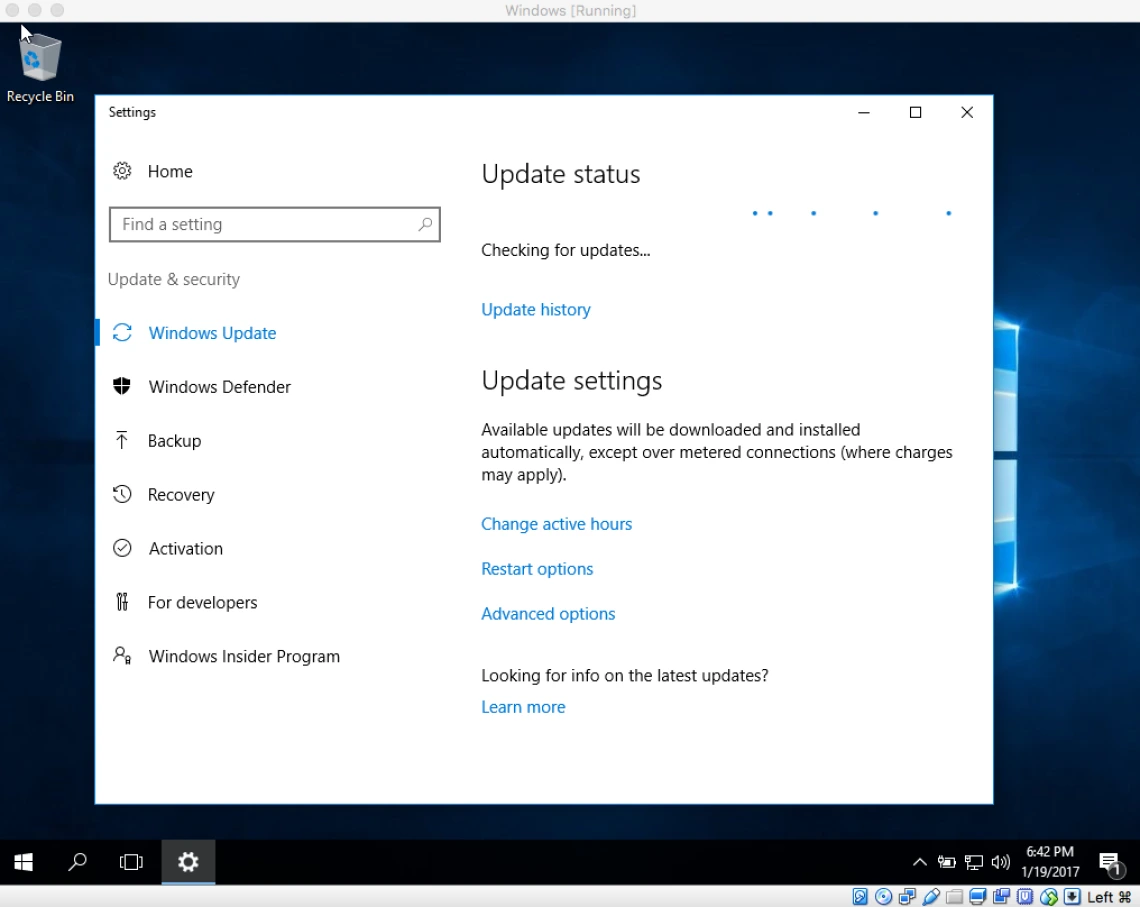Click VirtualBox hard disk activity icon

tap(859, 897)
